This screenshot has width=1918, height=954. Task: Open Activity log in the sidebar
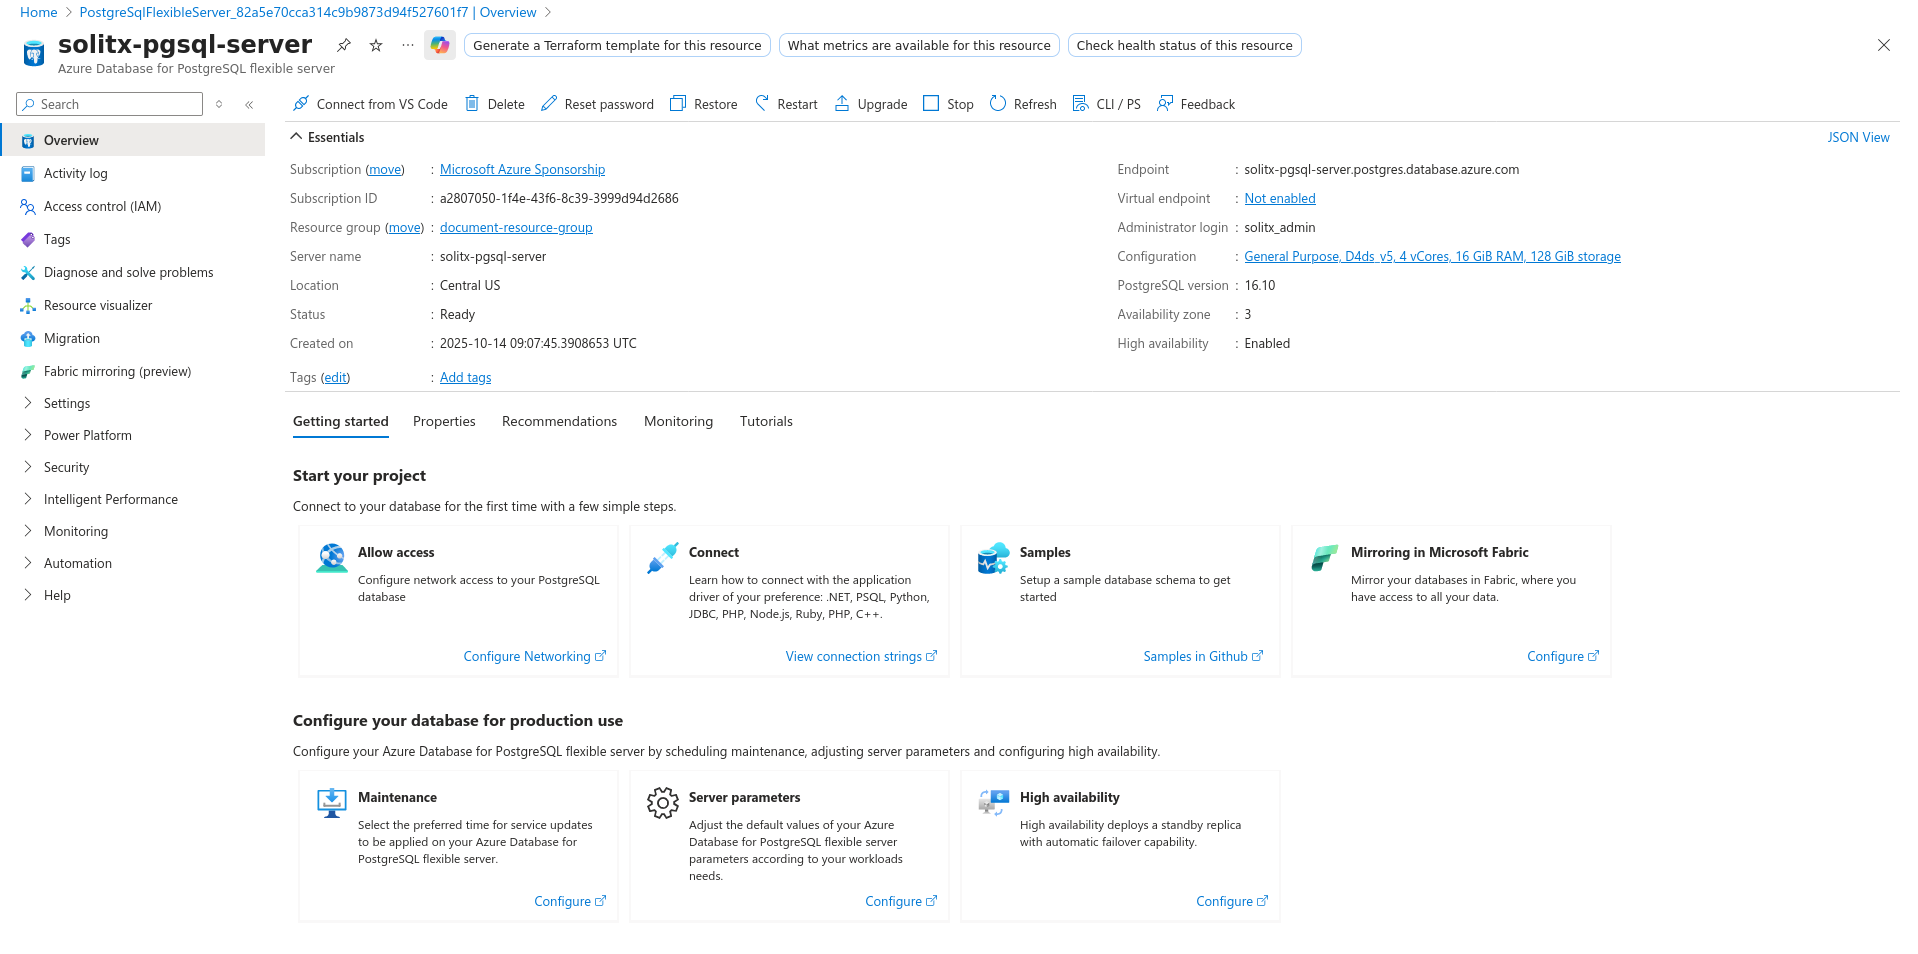coord(133,173)
